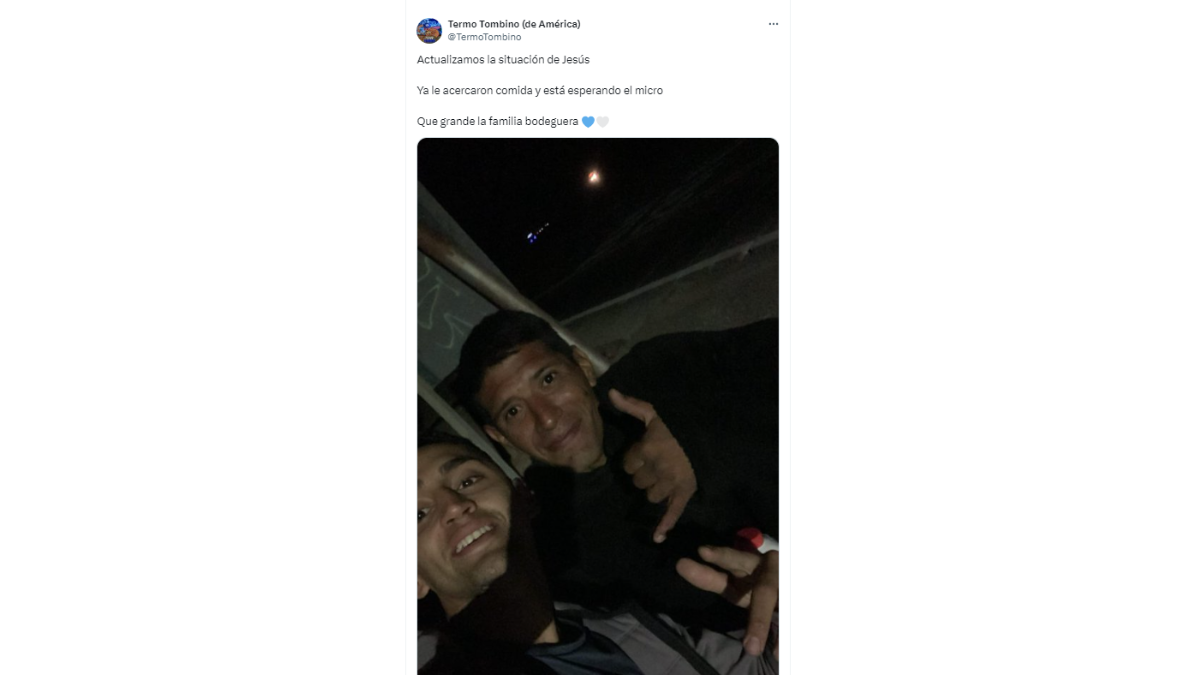This screenshot has height=675, width=1200.
Task: Click the blue heart emoji in the tweet
Action: click(588, 121)
